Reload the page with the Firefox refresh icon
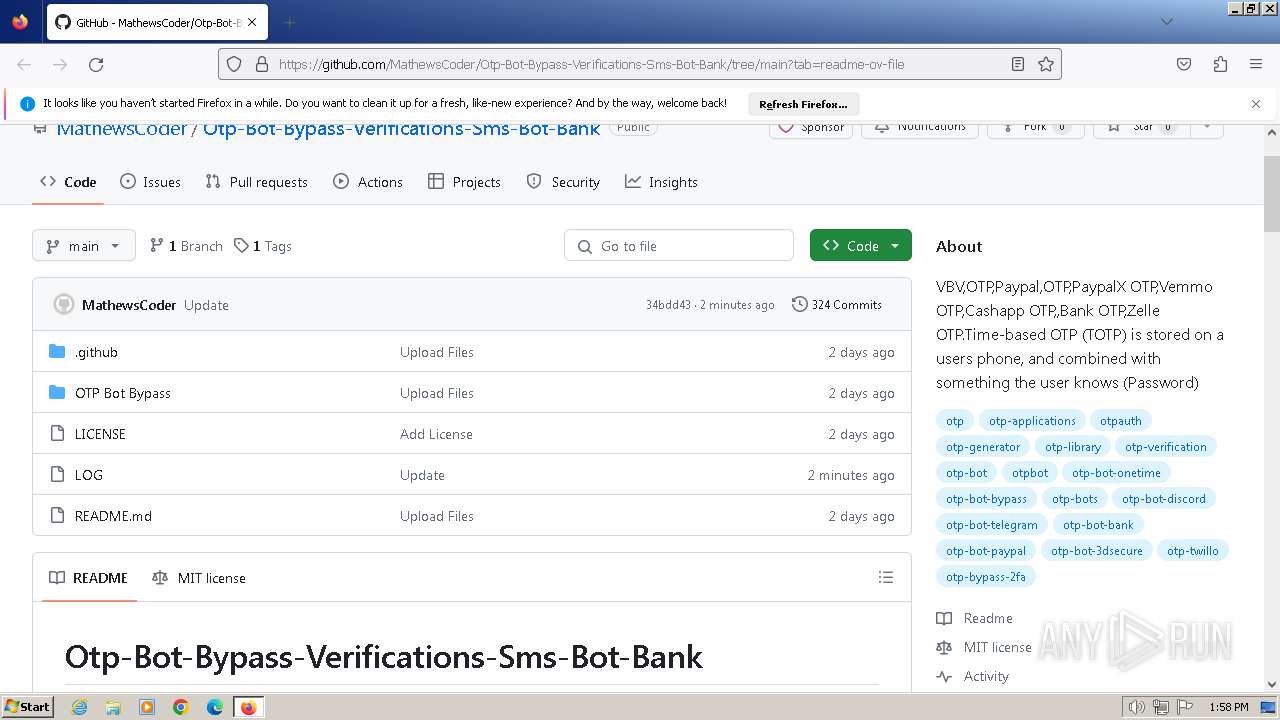1280x720 pixels. point(96,64)
